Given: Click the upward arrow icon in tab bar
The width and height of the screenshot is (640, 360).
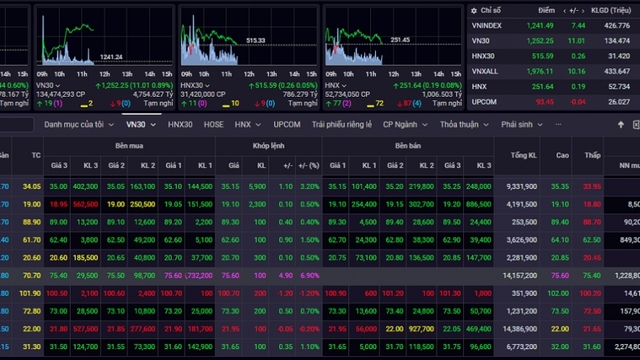Looking at the screenshot, I should 621,124.
